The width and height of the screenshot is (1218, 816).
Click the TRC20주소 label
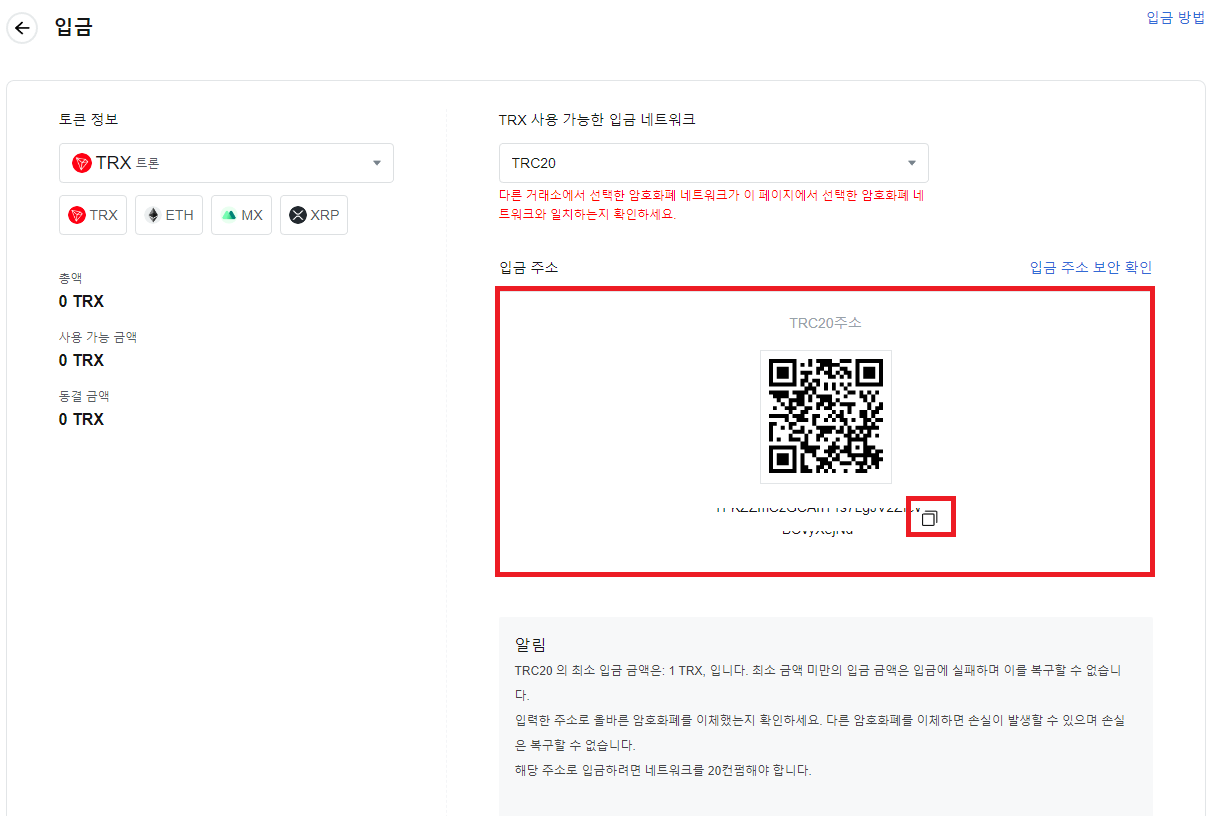click(x=825, y=323)
